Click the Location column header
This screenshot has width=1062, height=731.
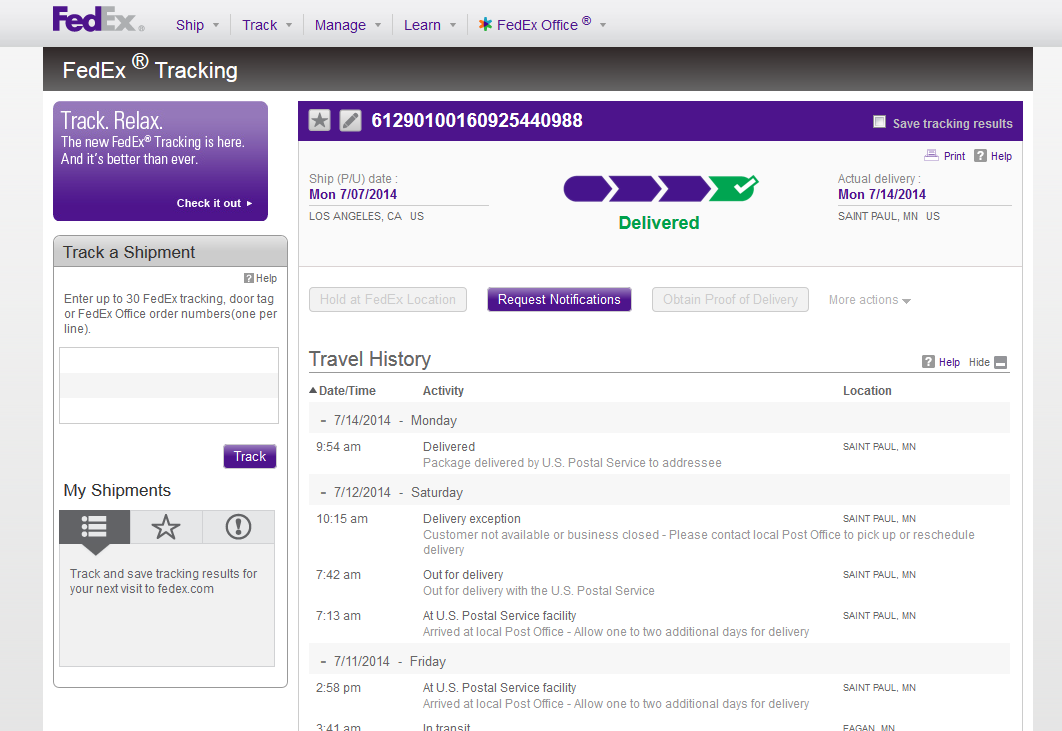pos(867,391)
